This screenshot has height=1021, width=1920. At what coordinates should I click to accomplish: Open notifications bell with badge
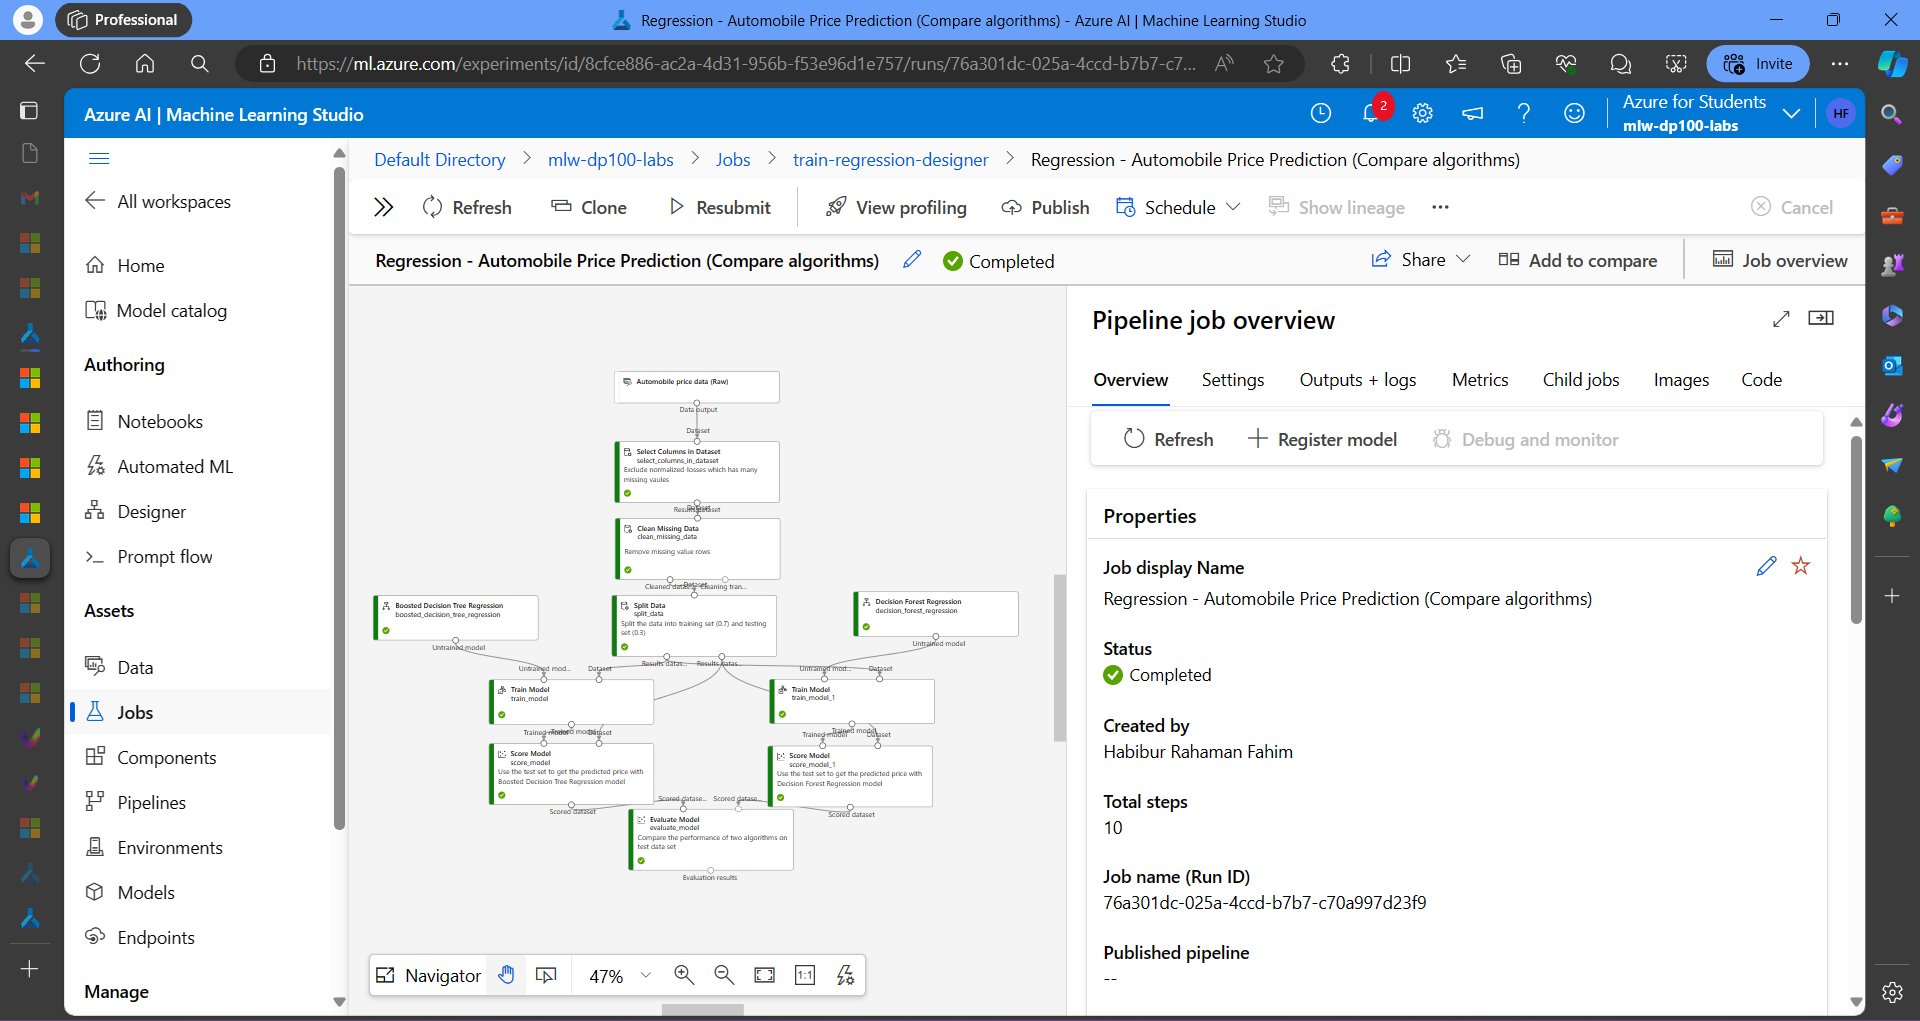[1372, 113]
